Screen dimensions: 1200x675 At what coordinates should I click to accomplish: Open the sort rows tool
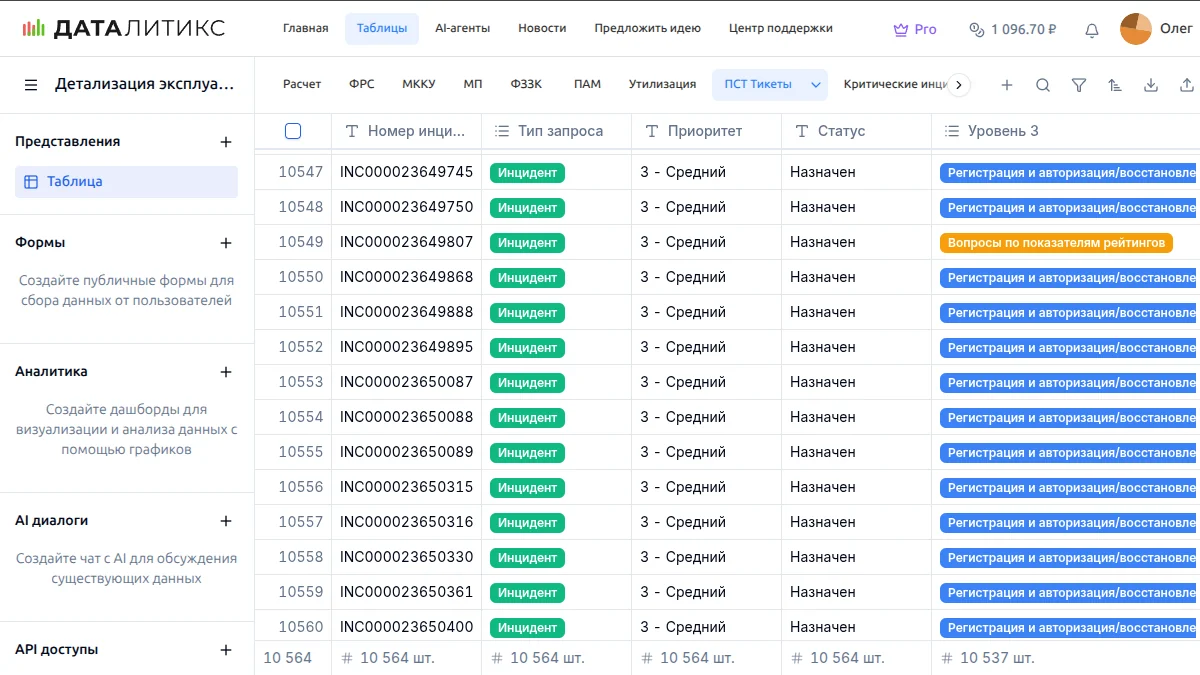[x=1115, y=86]
